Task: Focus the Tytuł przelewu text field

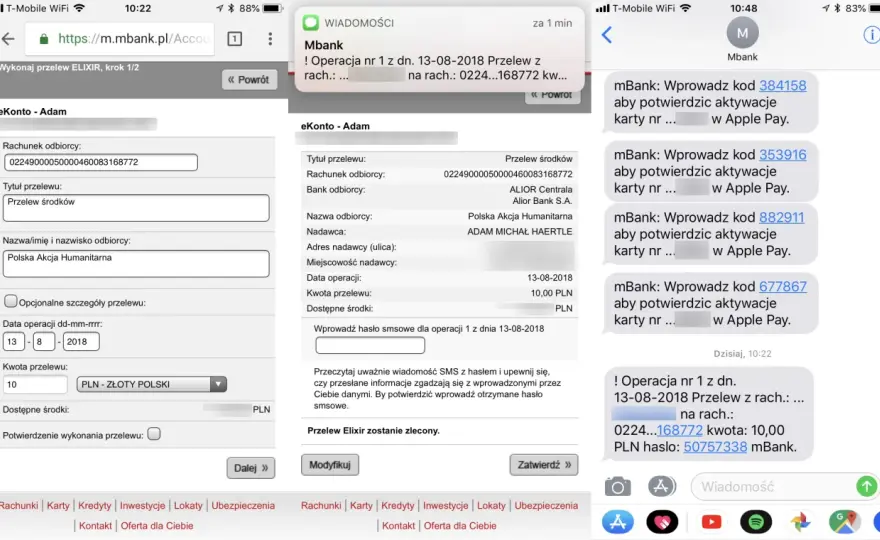Action: (136, 208)
